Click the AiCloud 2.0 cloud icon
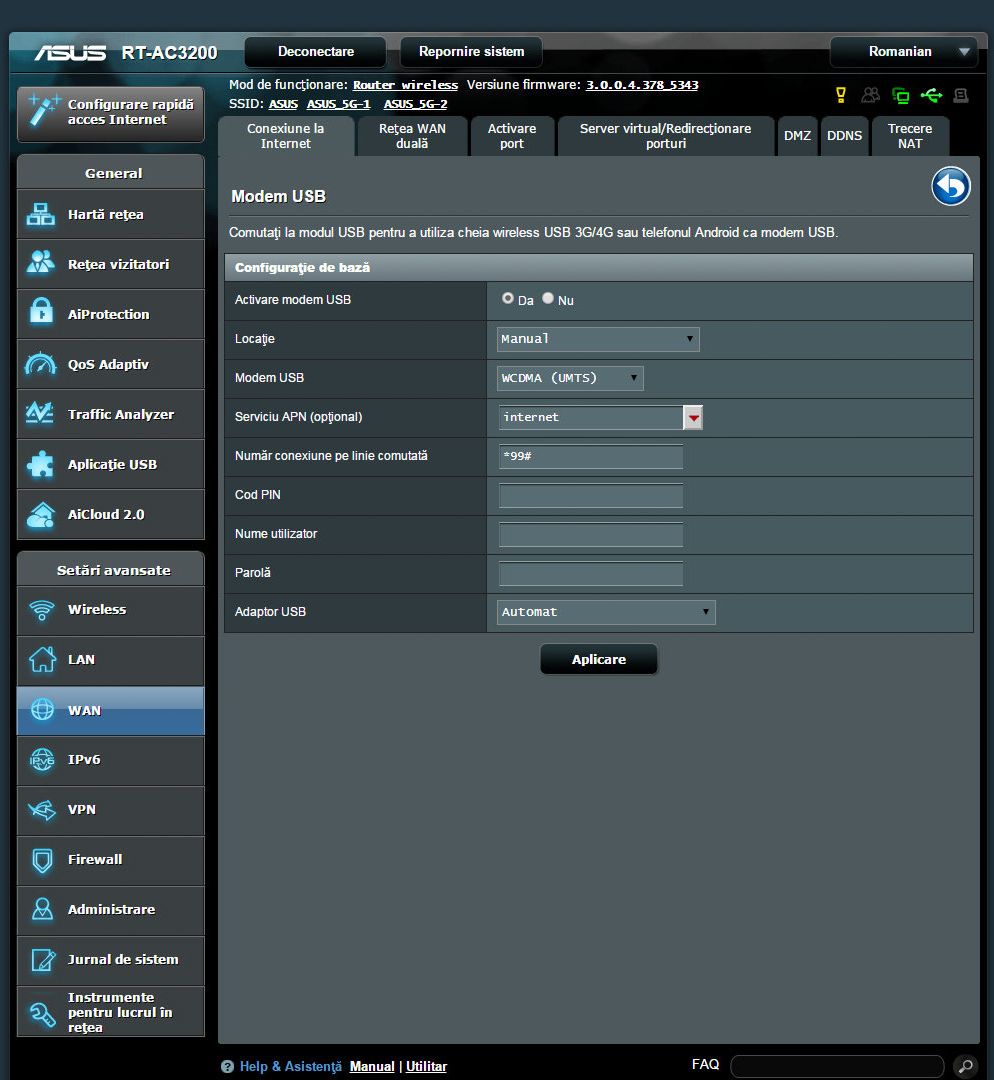994x1080 pixels. 41,515
